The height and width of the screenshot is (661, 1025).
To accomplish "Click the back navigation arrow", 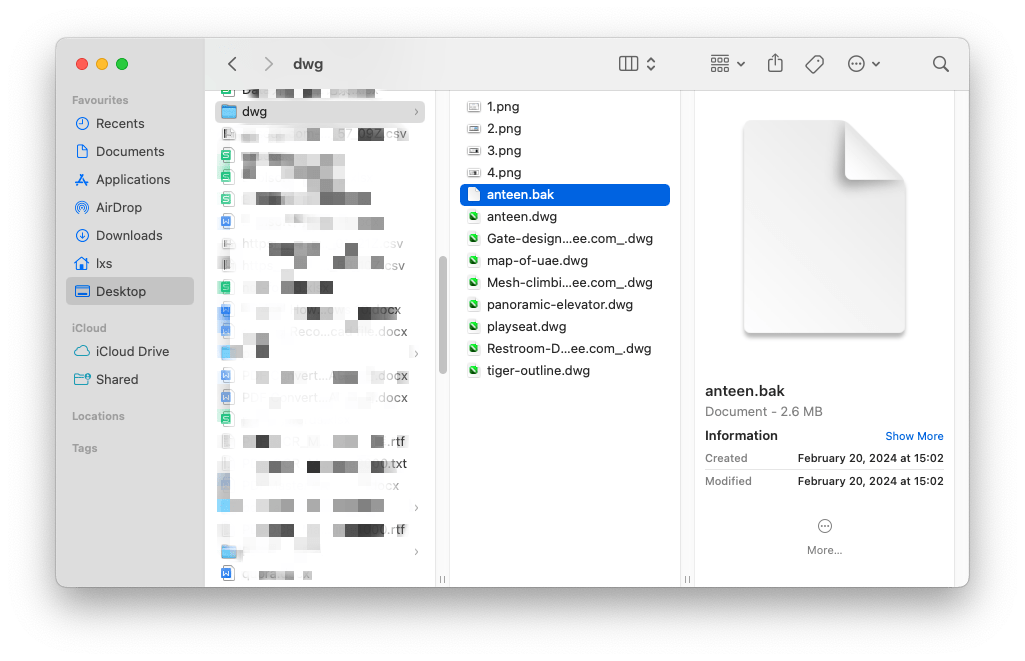I will pos(232,63).
